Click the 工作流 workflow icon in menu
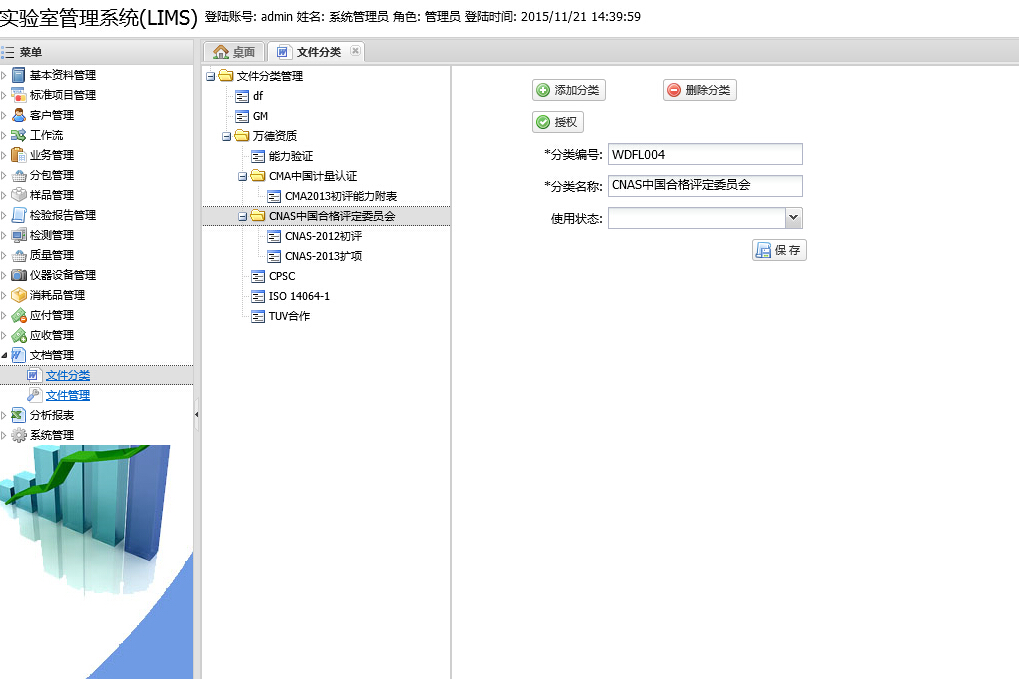 (19, 135)
